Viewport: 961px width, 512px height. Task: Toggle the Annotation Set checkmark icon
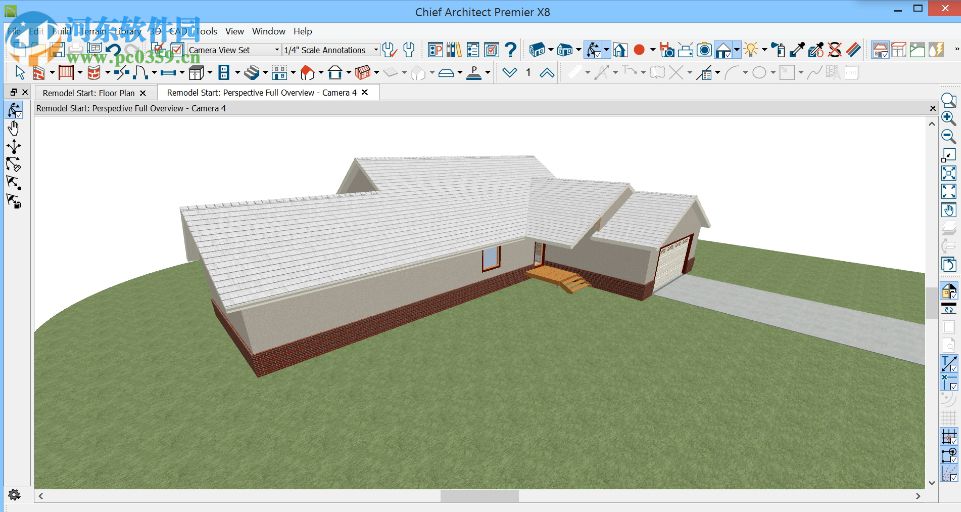tap(177, 50)
